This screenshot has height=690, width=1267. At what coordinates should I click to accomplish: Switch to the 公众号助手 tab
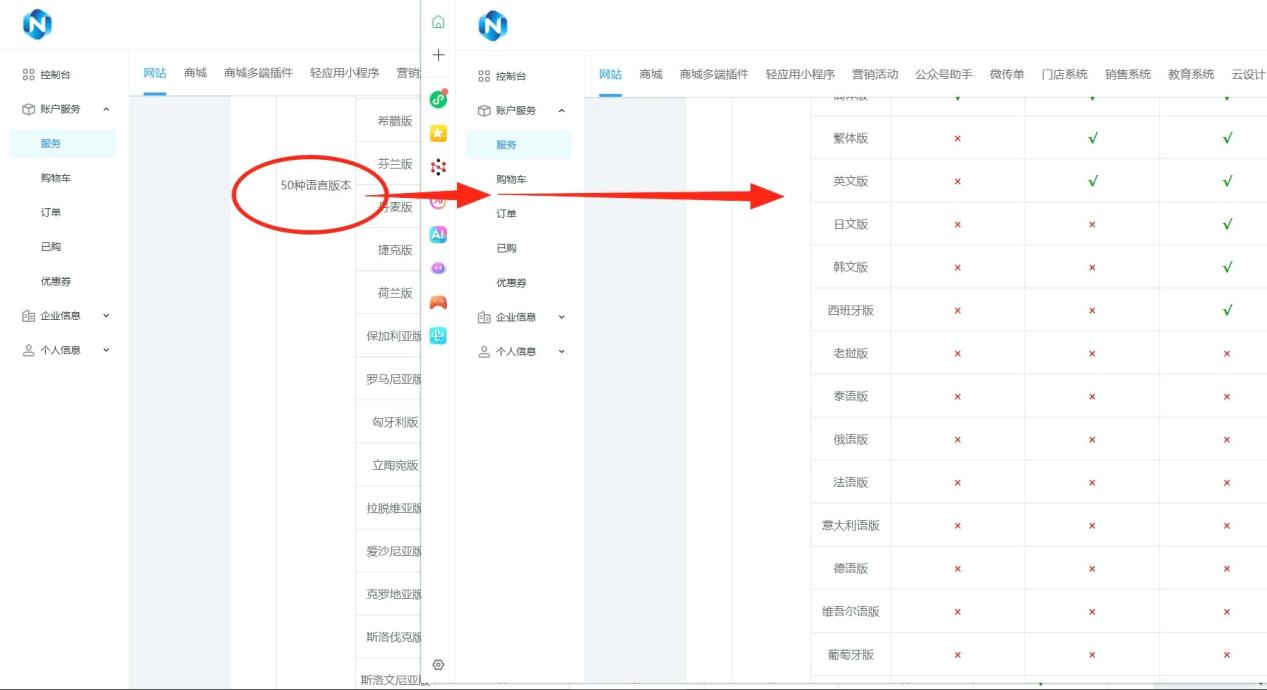pos(943,74)
